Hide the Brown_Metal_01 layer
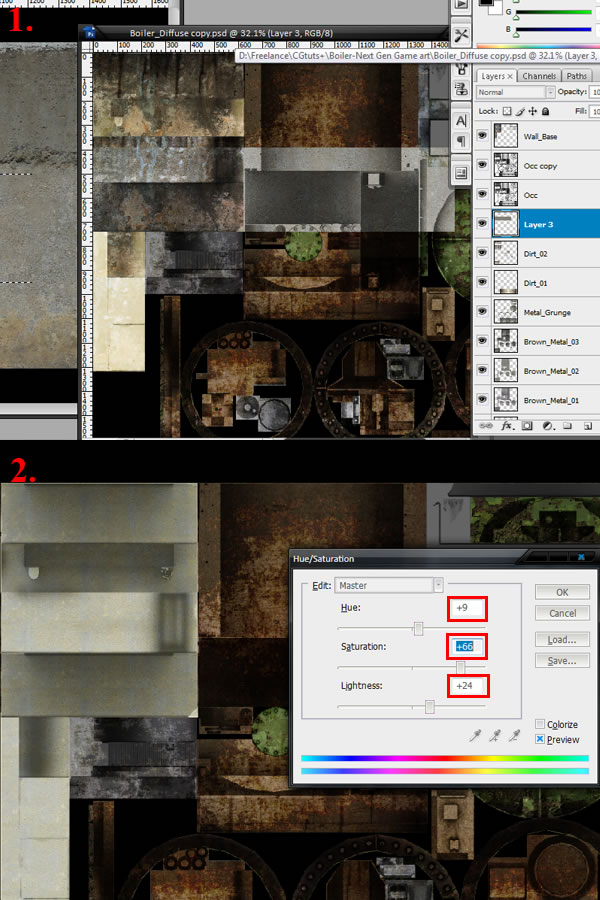 click(x=482, y=399)
